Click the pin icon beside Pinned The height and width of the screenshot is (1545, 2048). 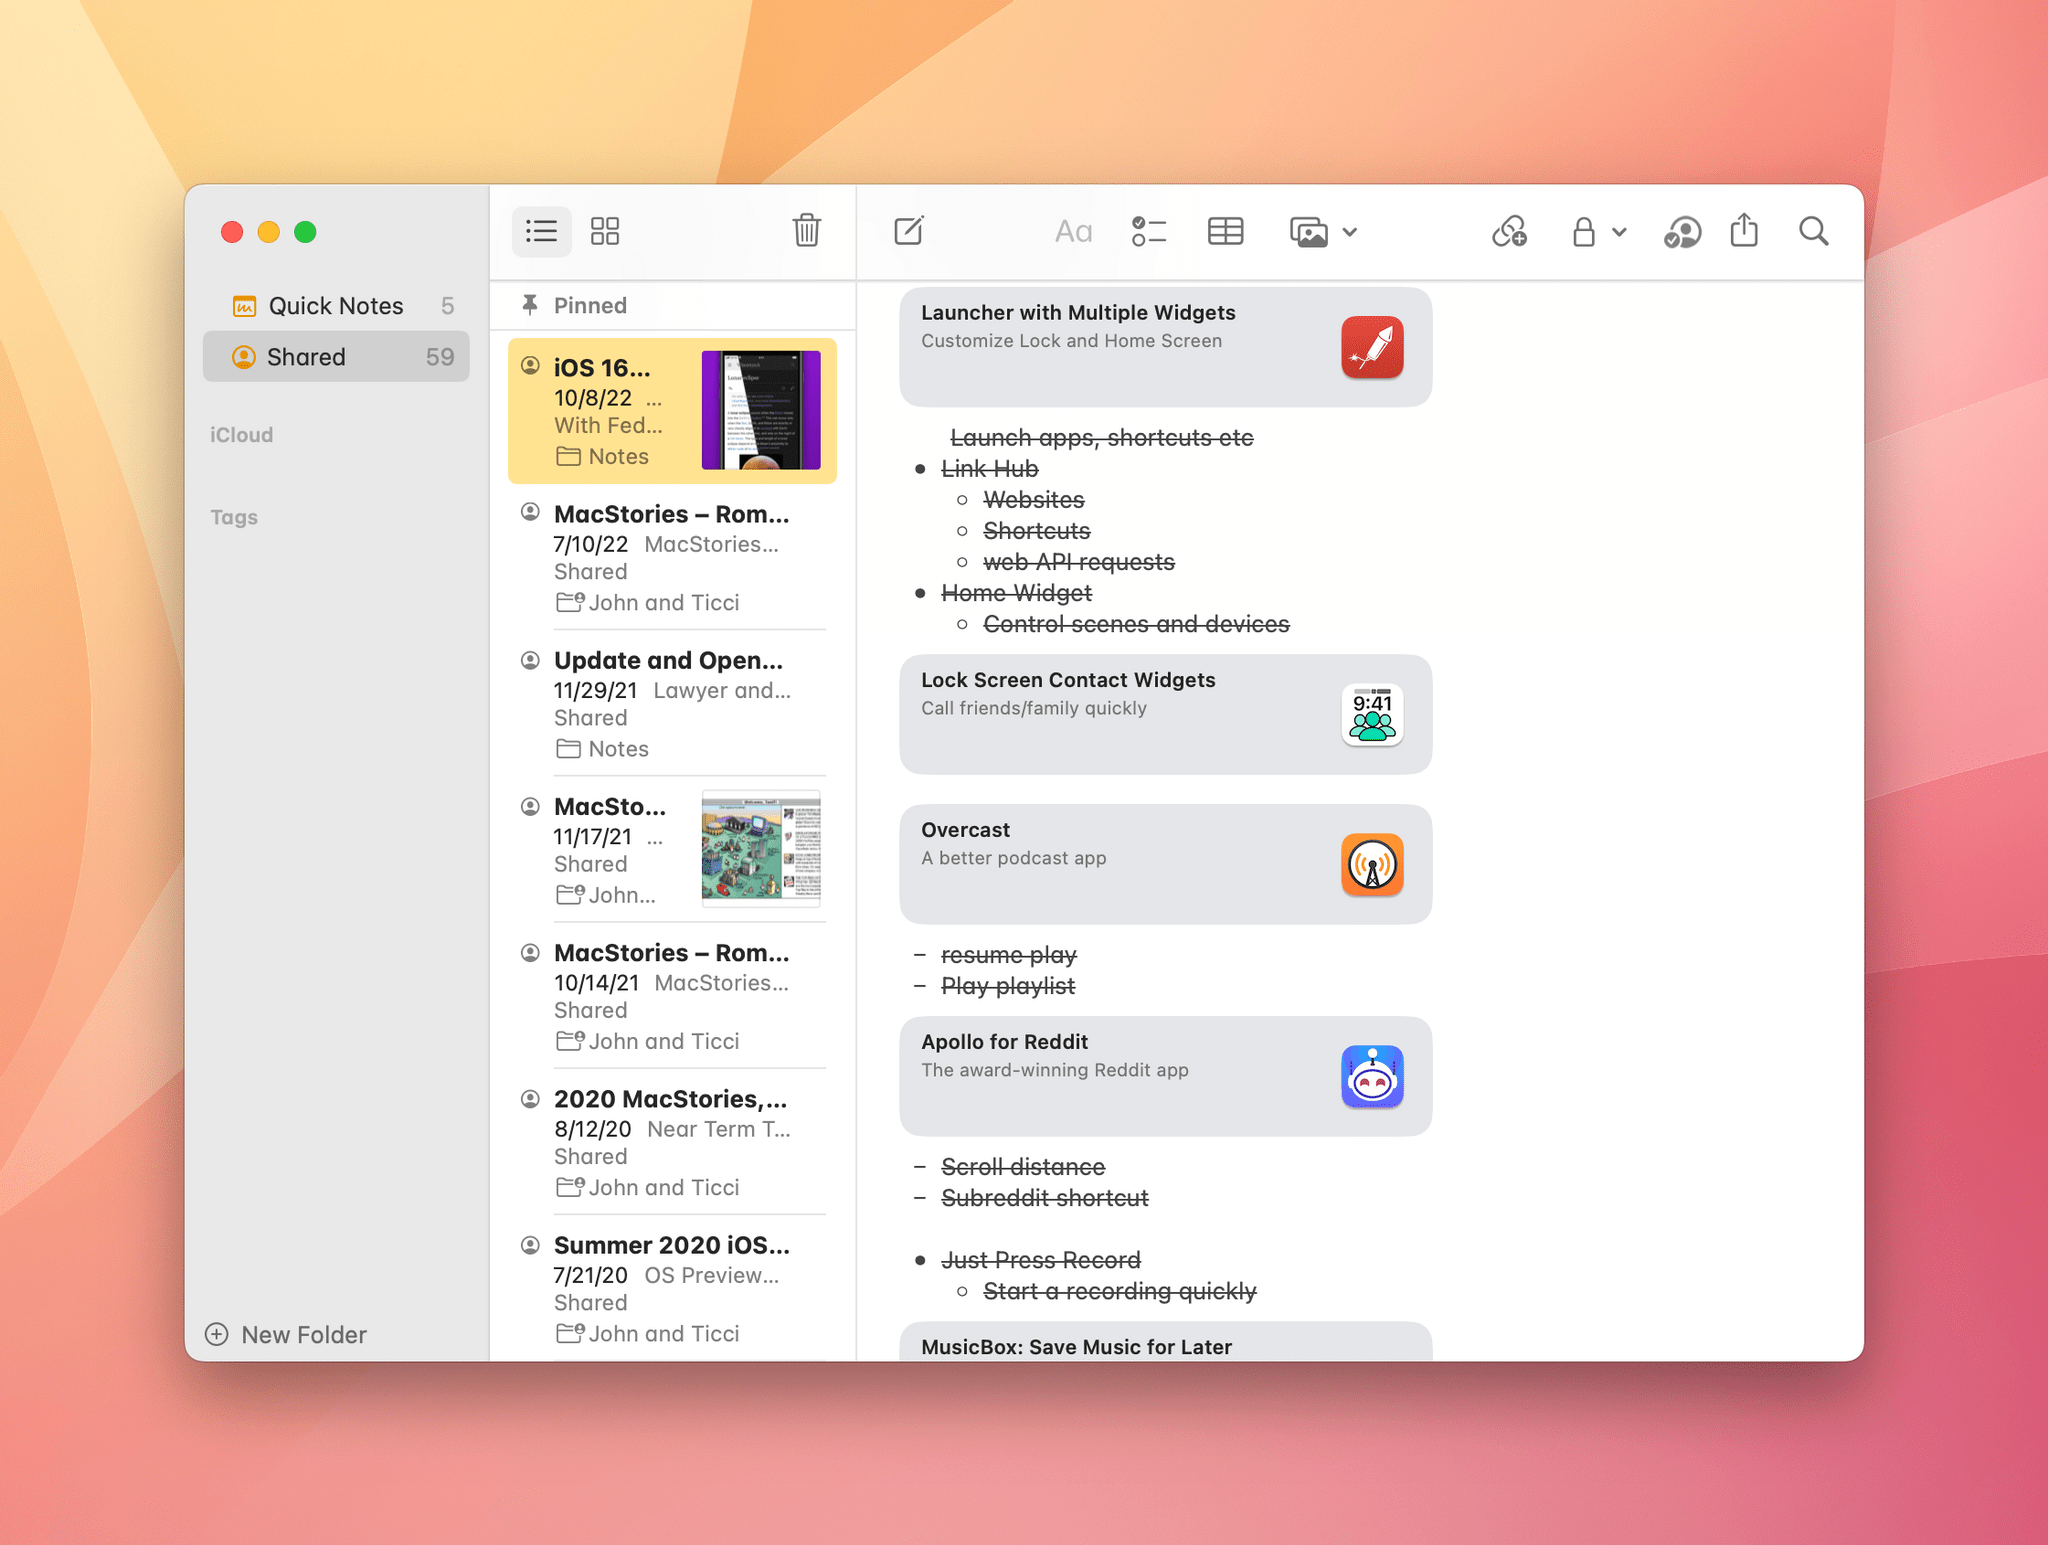point(530,305)
